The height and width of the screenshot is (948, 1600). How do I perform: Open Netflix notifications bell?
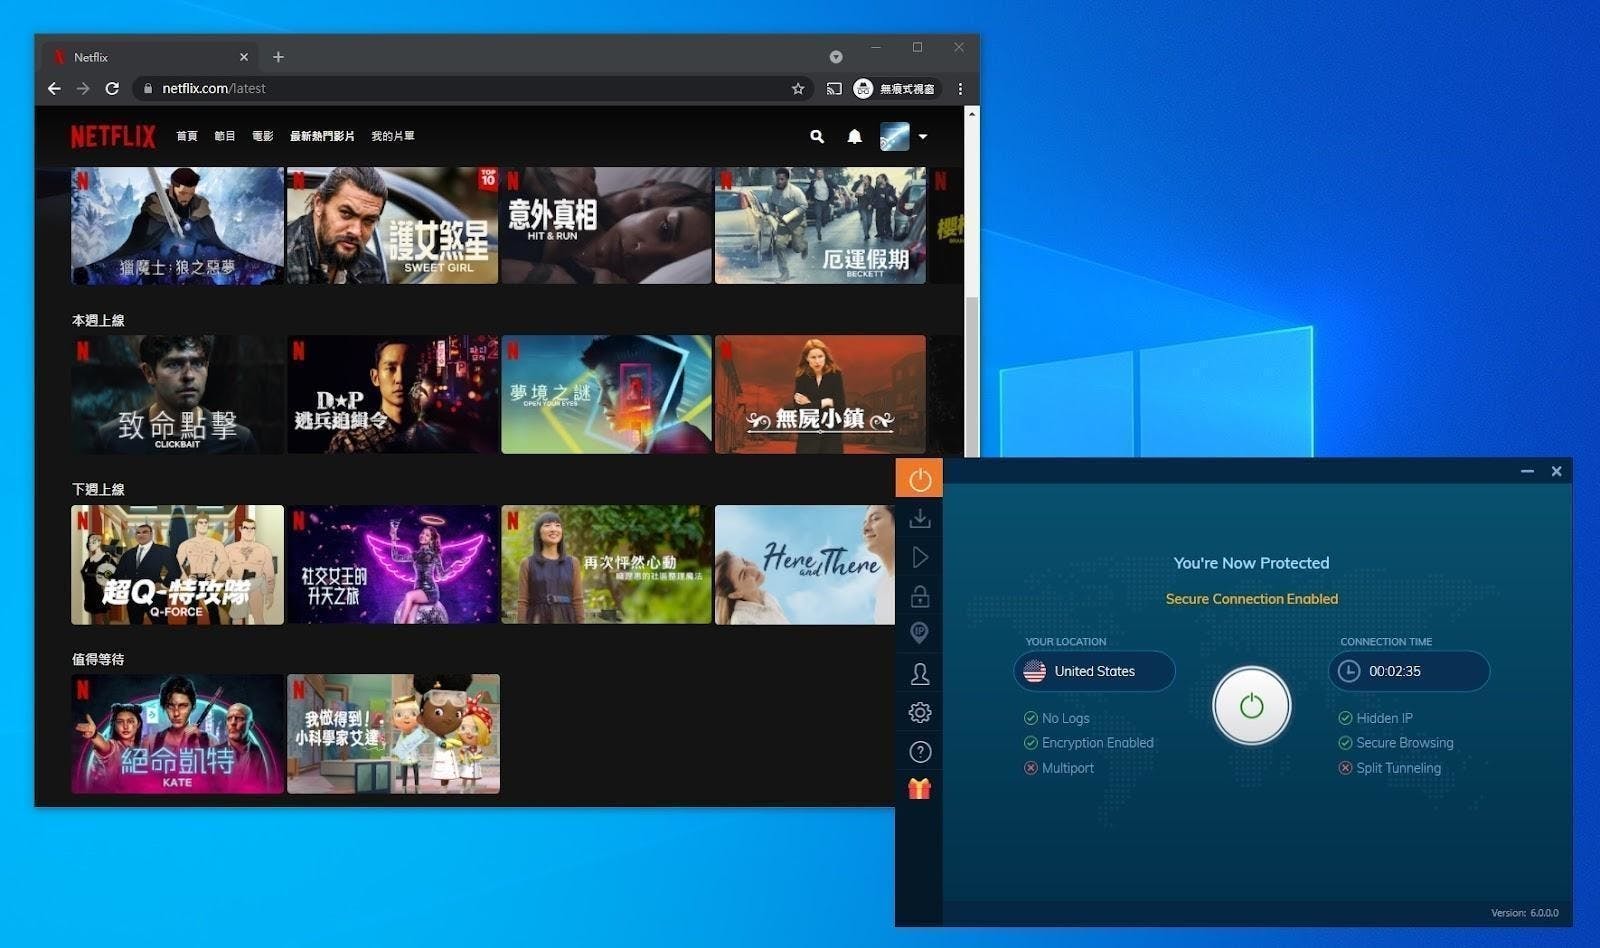pyautogui.click(x=854, y=136)
